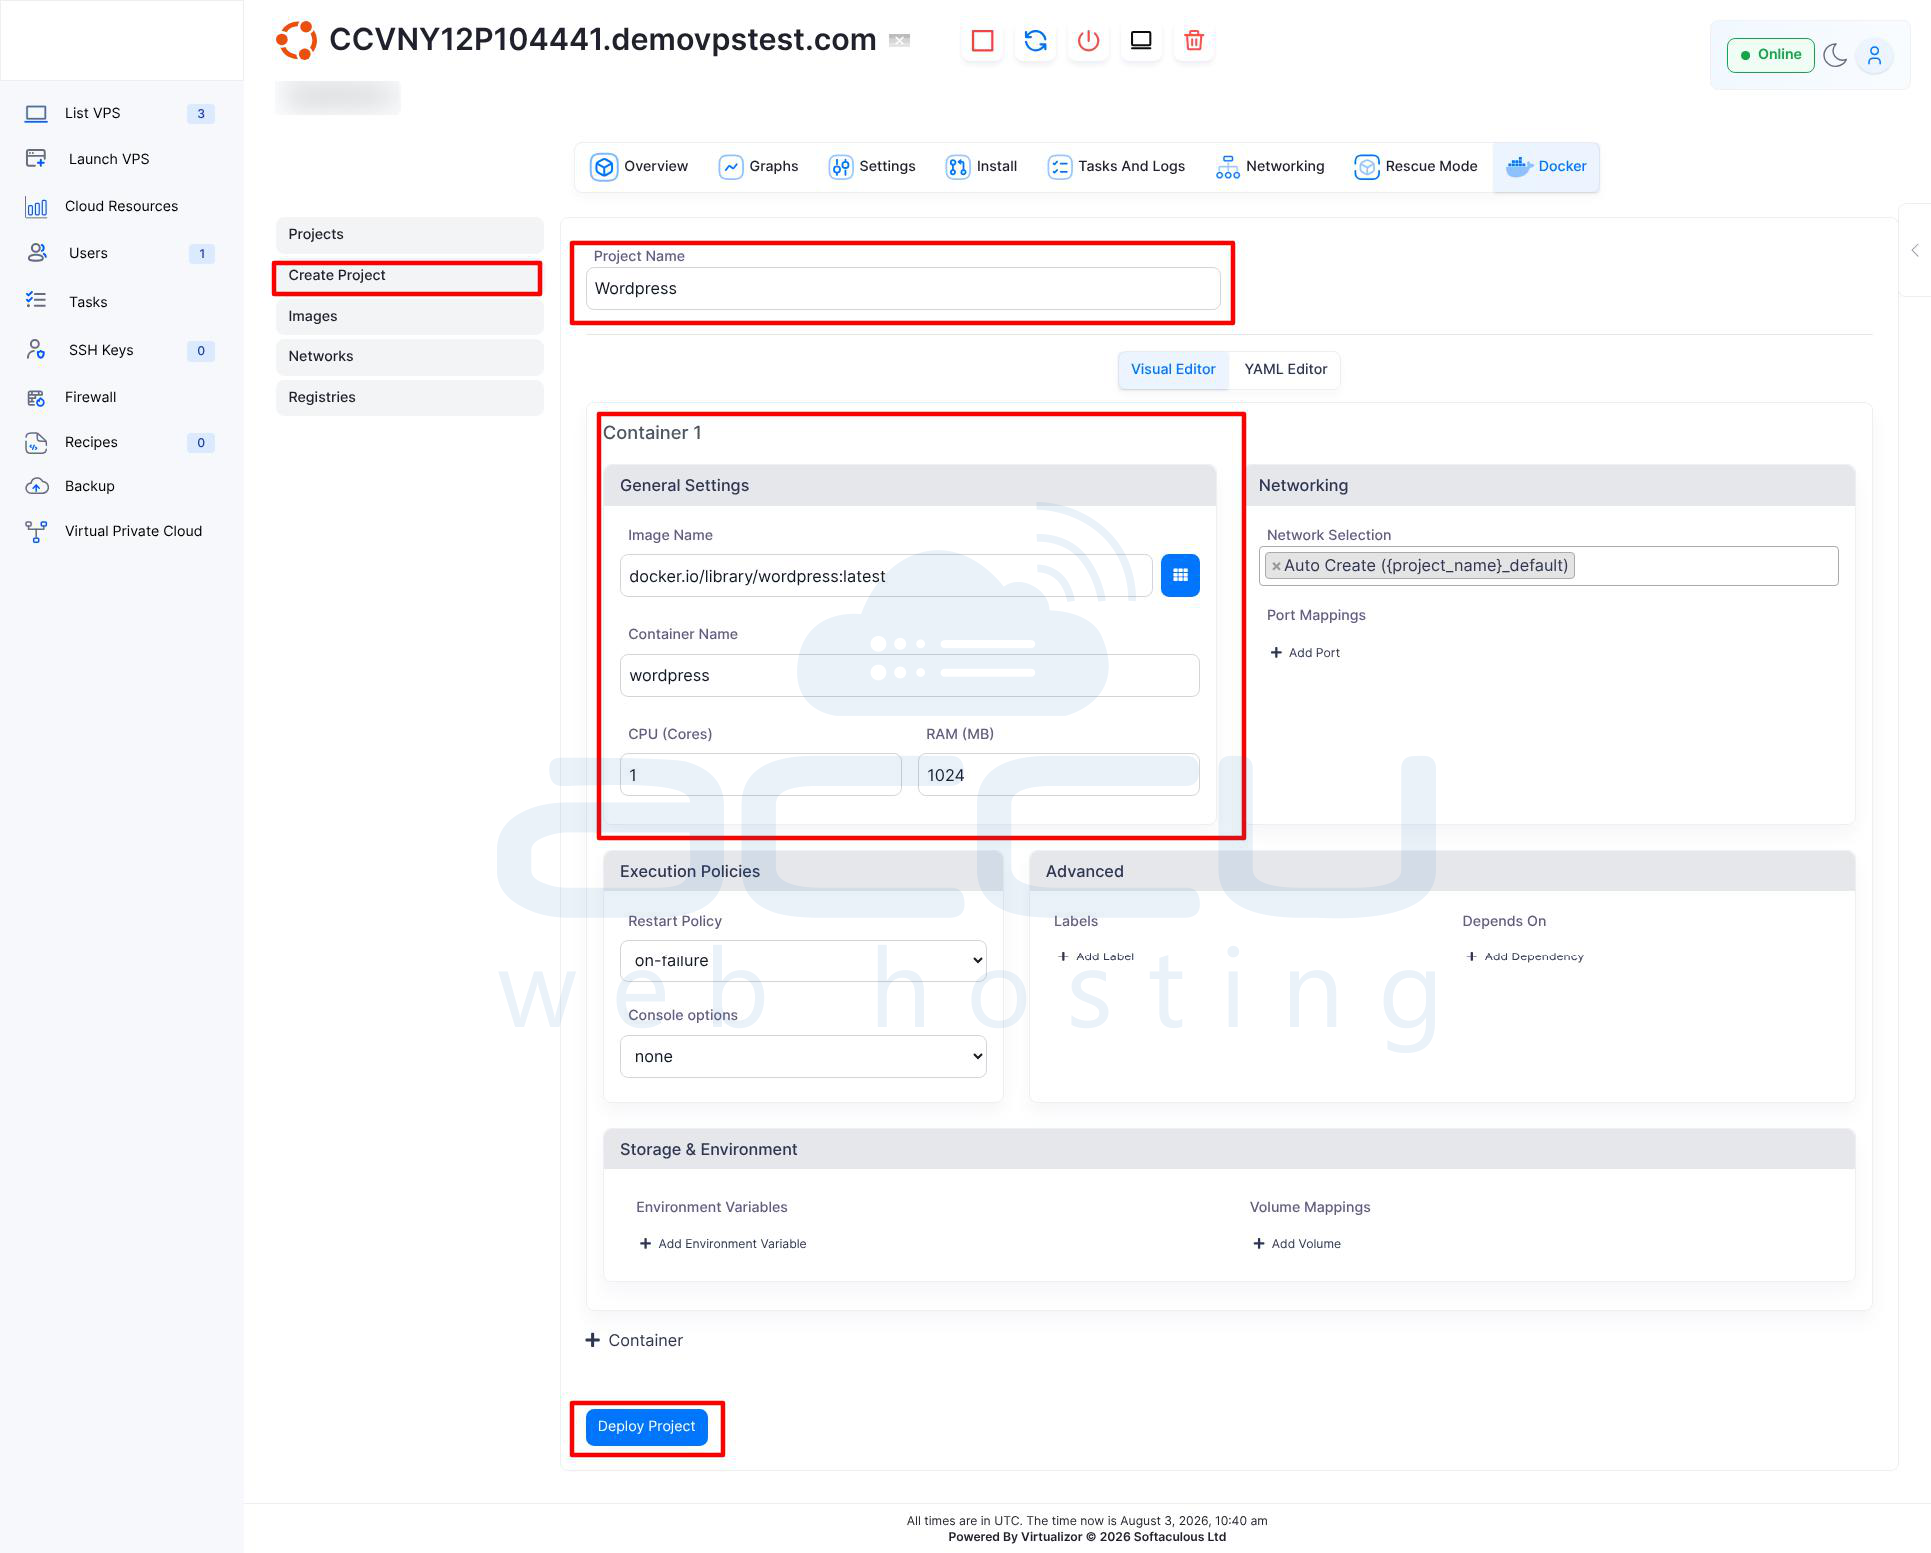Open the user profile avatar icon

(x=1875, y=55)
